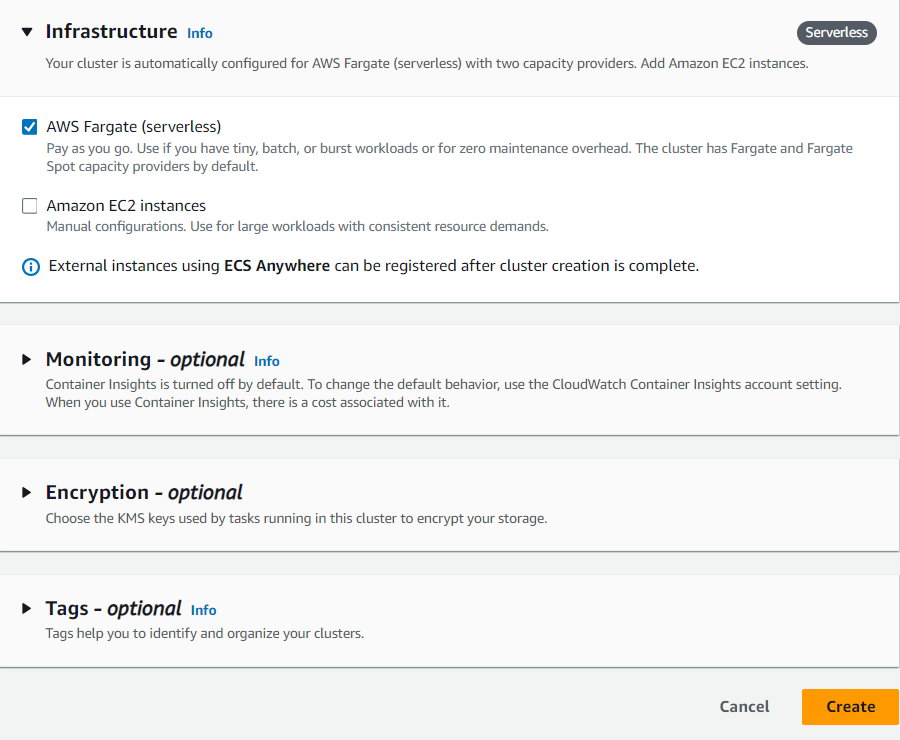The width and height of the screenshot is (900, 740).
Task: Collapse the Infrastructure section arrow
Action: coord(27,32)
